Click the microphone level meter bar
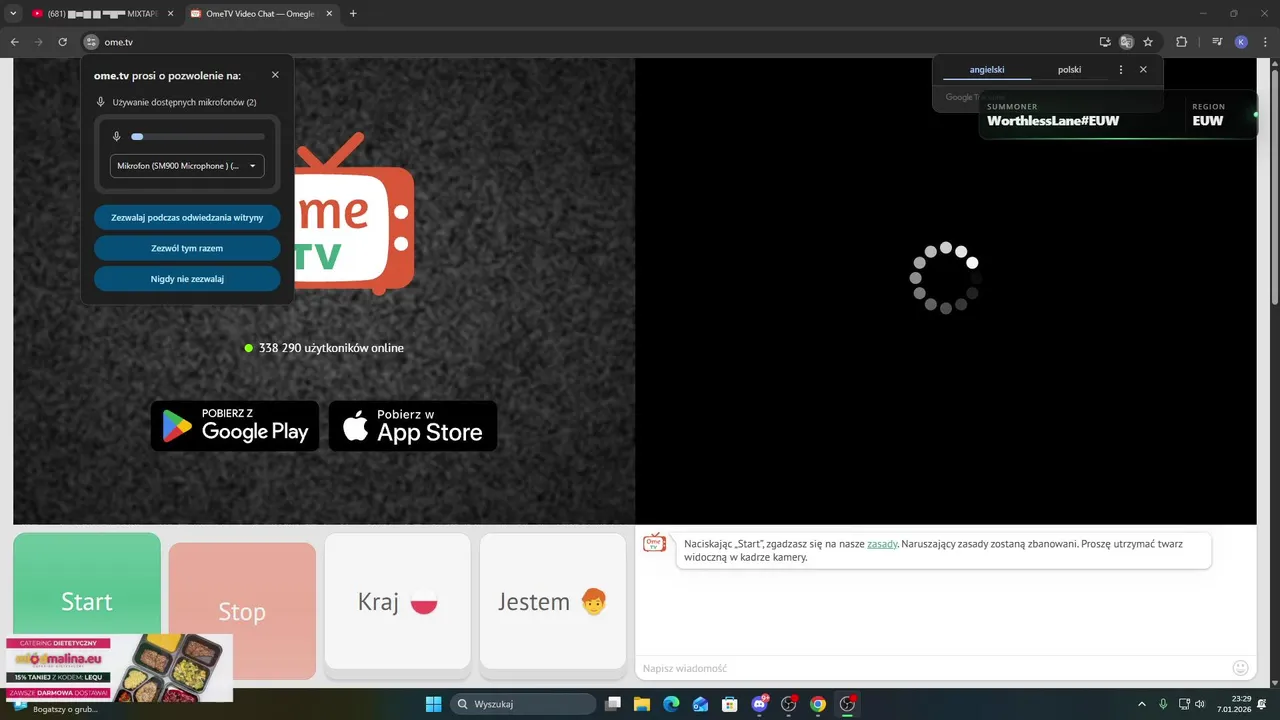 [x=198, y=137]
